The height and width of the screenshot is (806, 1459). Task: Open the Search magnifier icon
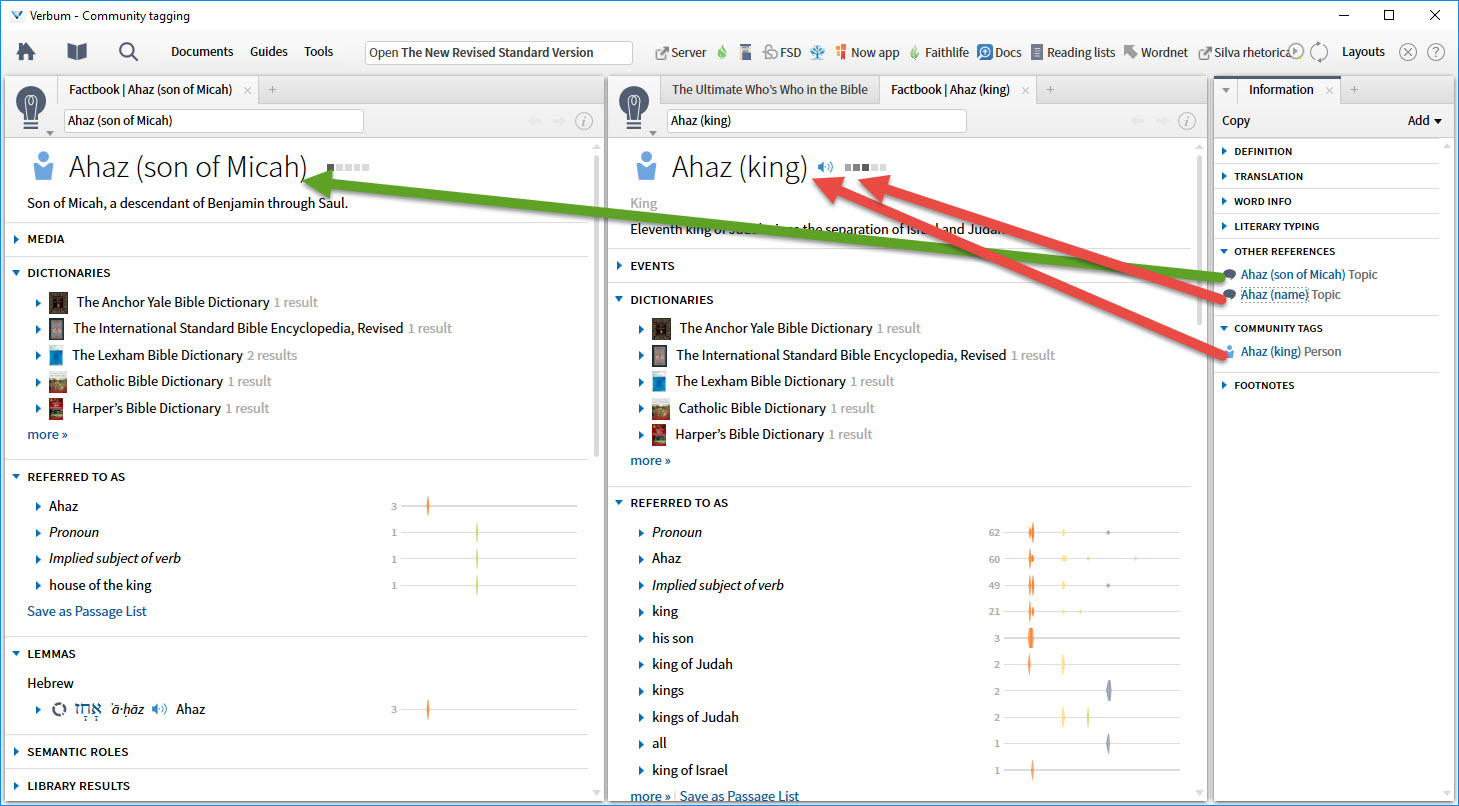128,52
